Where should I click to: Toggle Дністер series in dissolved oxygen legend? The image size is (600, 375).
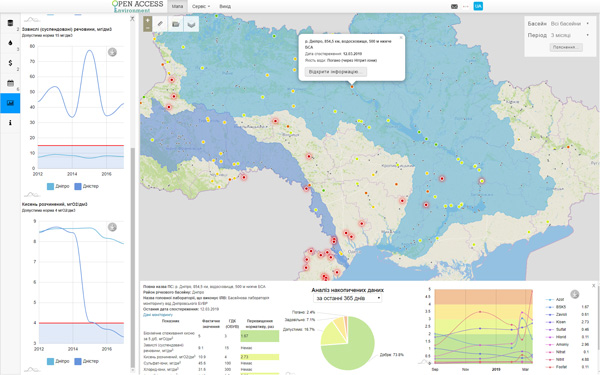click(x=86, y=361)
